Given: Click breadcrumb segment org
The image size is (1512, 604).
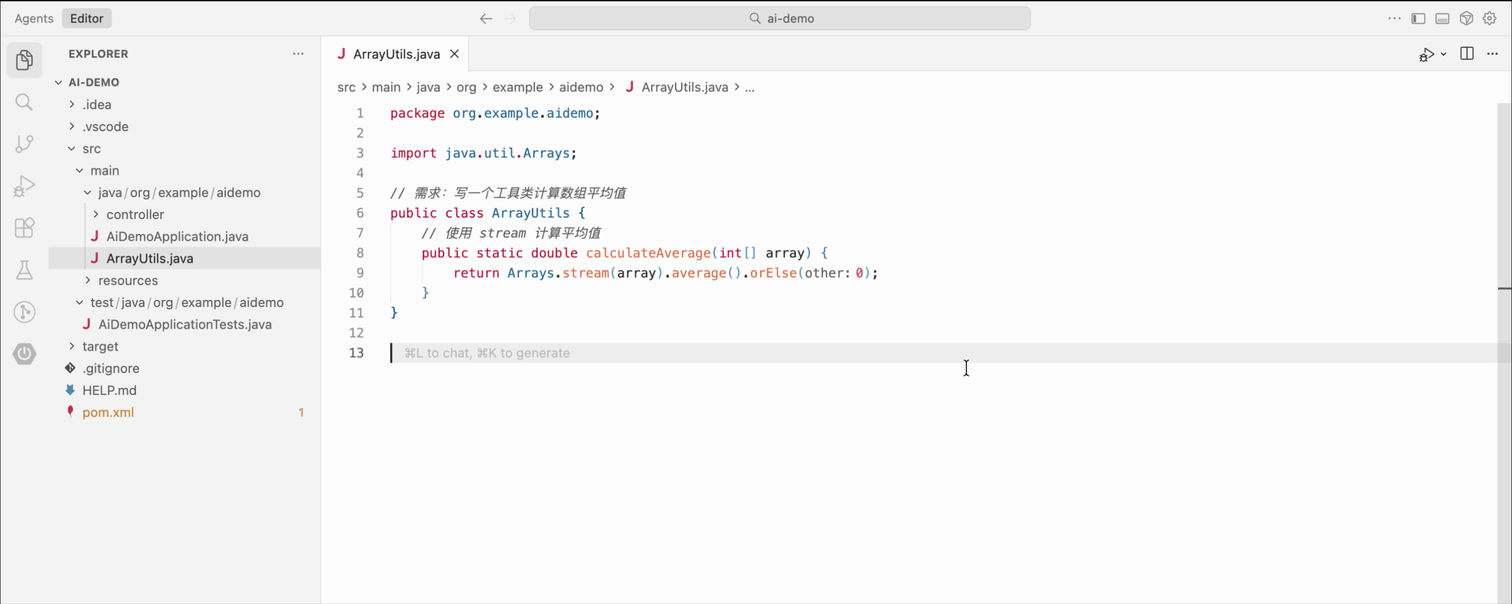Looking at the screenshot, I should click(466, 87).
